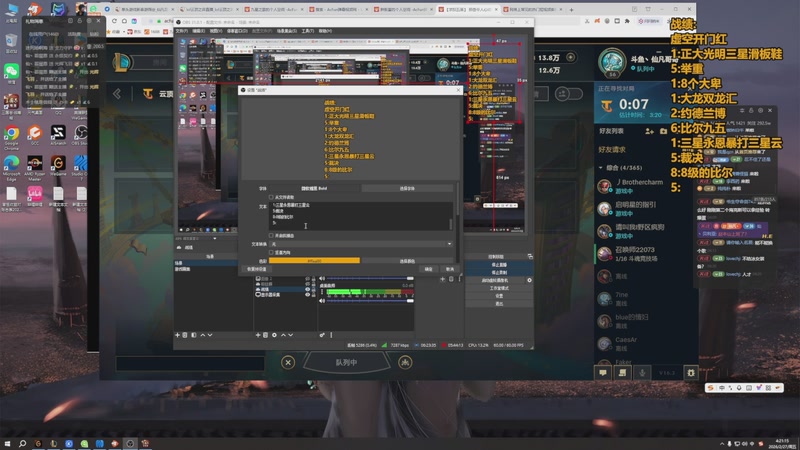Open virtual camera settings gear in OBS controls

pos(529,280)
